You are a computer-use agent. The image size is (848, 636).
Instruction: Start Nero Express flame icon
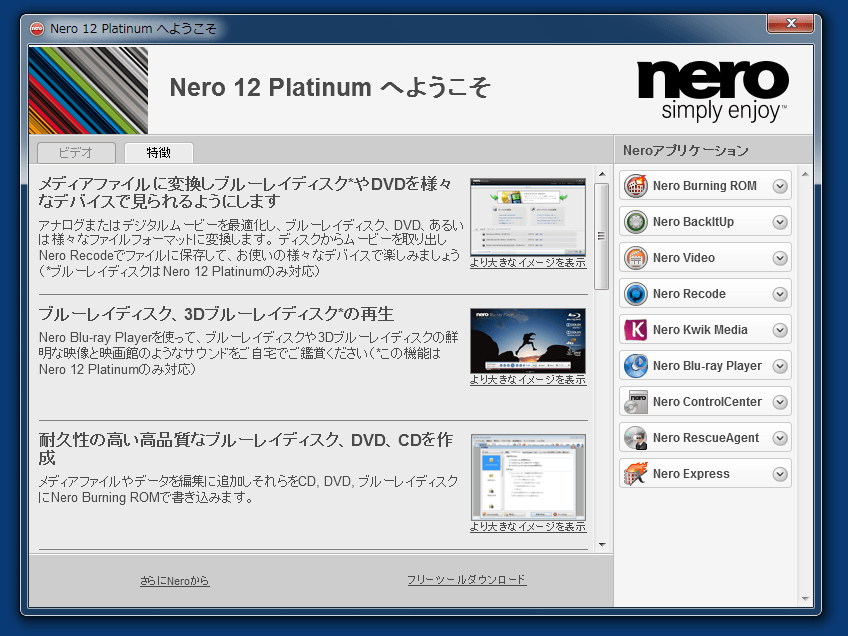coord(635,474)
